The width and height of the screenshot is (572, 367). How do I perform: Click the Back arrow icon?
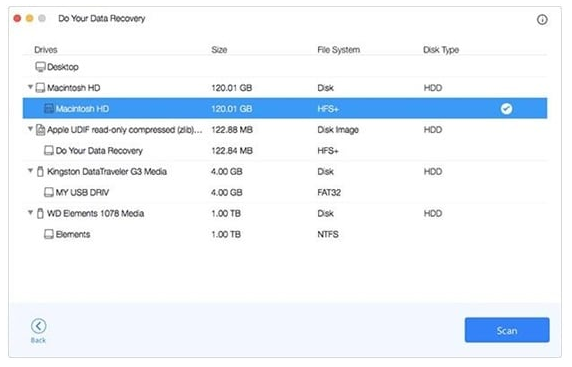pos(38,326)
